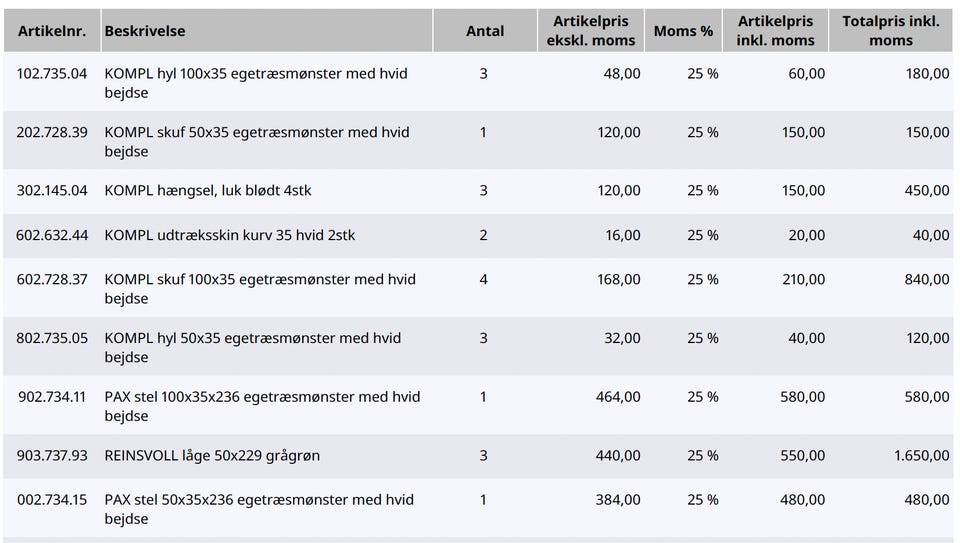Click the total price 1.650,00
960x543 pixels.
921,456
